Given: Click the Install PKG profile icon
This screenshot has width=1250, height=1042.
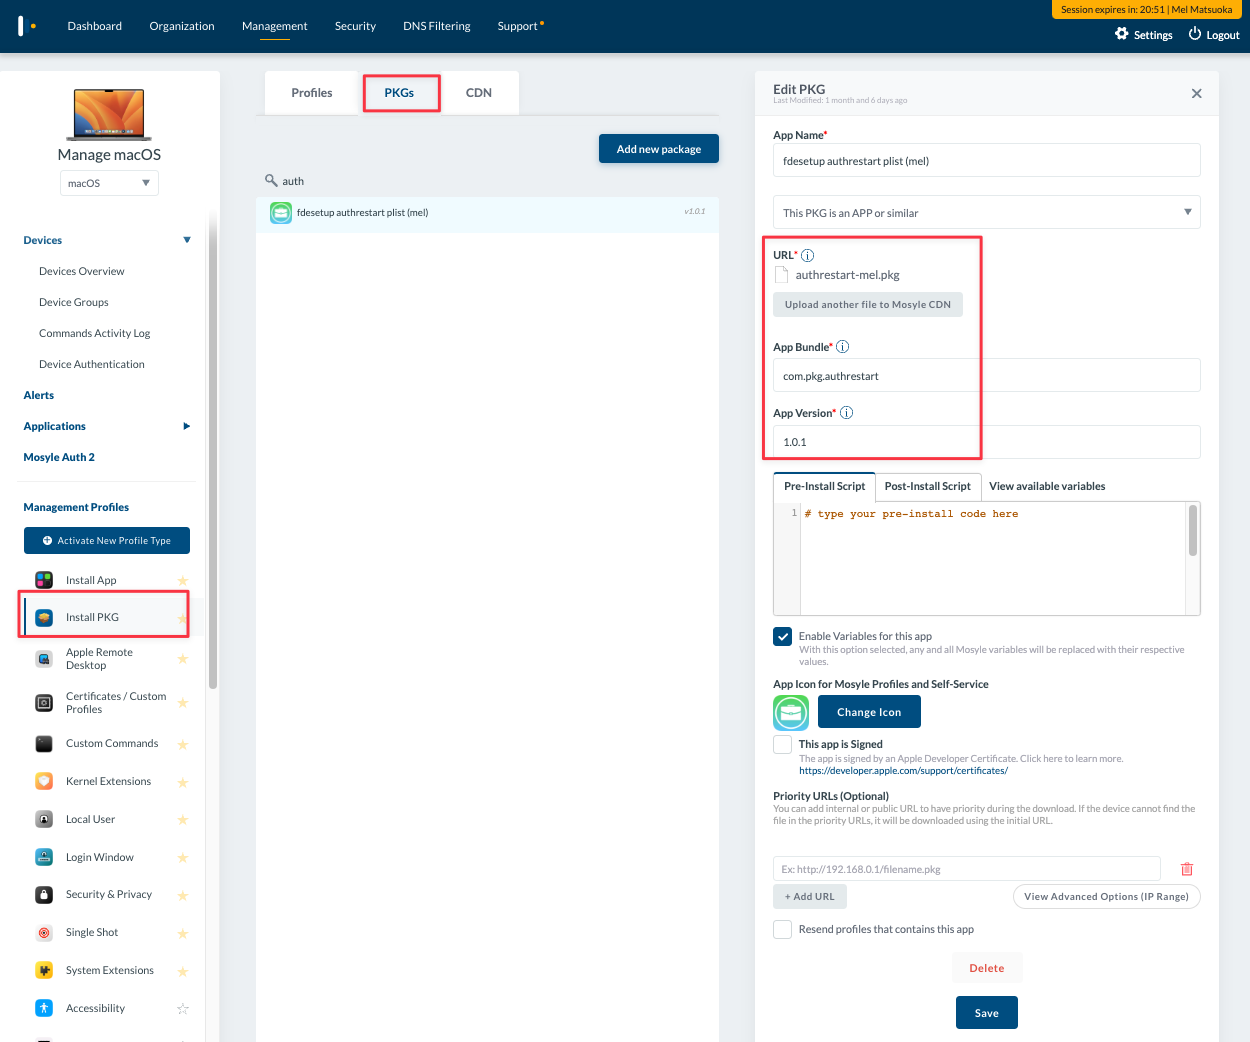Looking at the screenshot, I should tap(44, 617).
